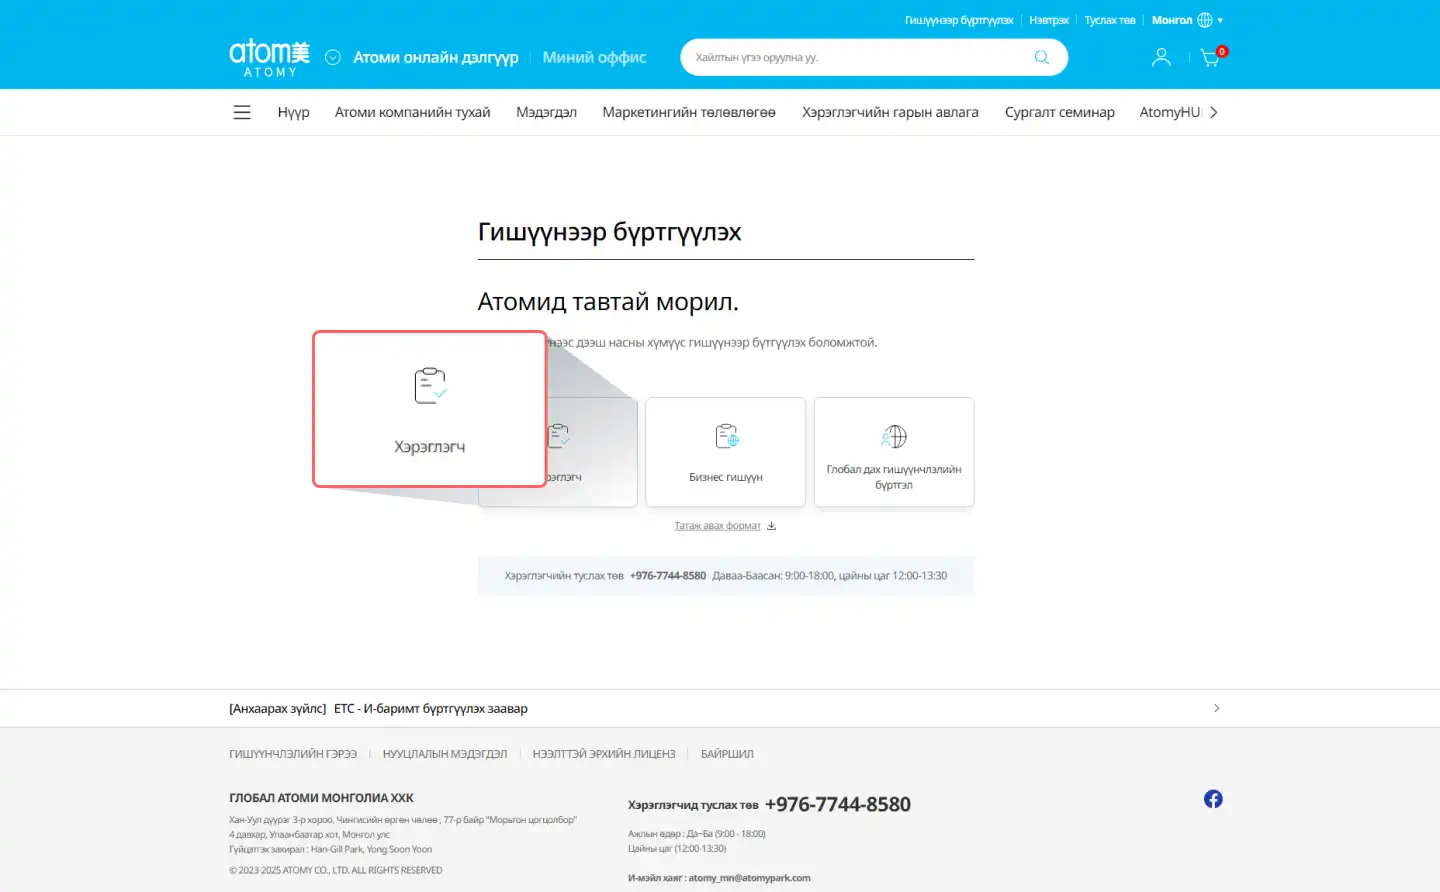Click the Нэвтрэх login link
The image size is (1440, 892).
(x=1048, y=20)
